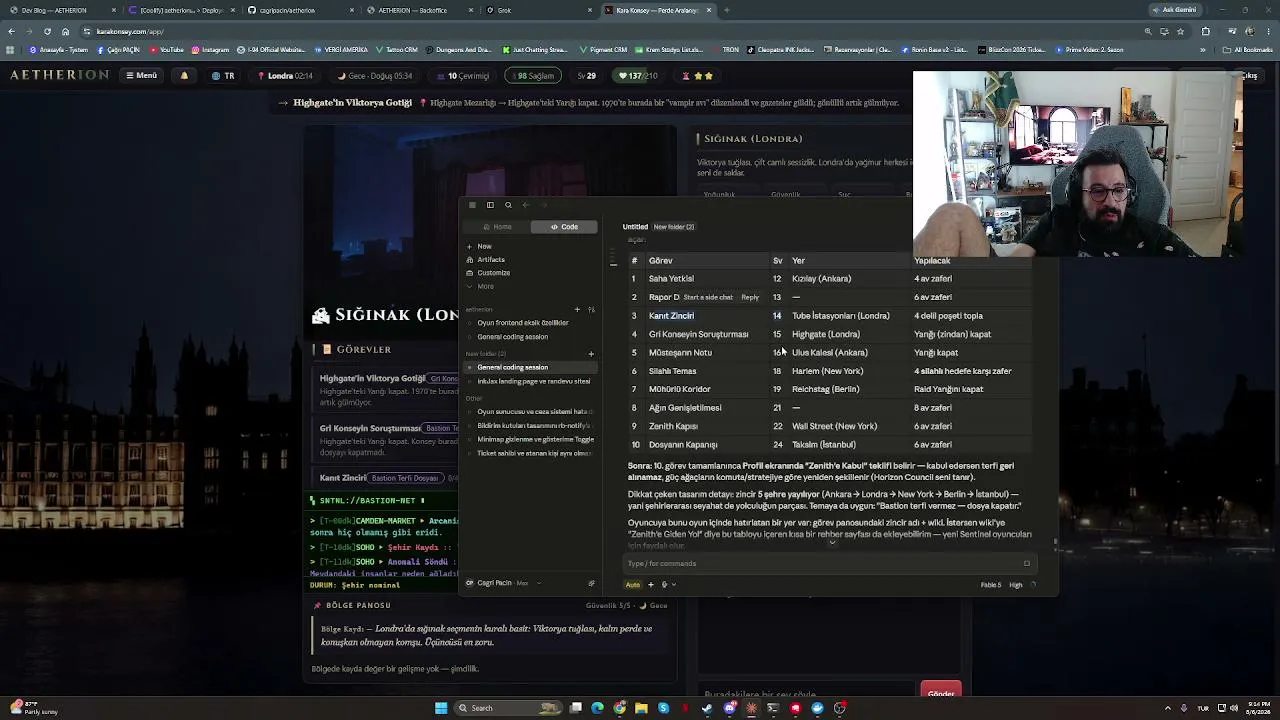
Task: Start a New session in sidebar
Action: (x=484, y=246)
